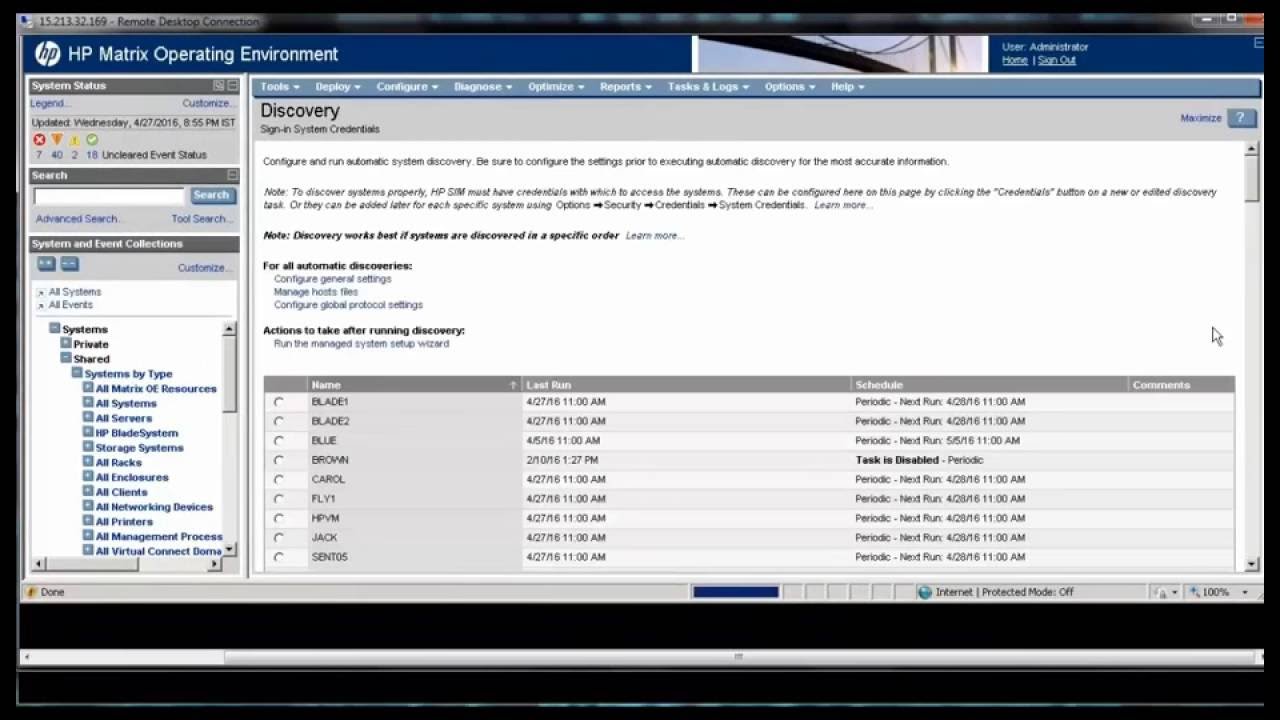The width and height of the screenshot is (1280, 720).
Task: Click Configure general settings link
Action: point(333,279)
